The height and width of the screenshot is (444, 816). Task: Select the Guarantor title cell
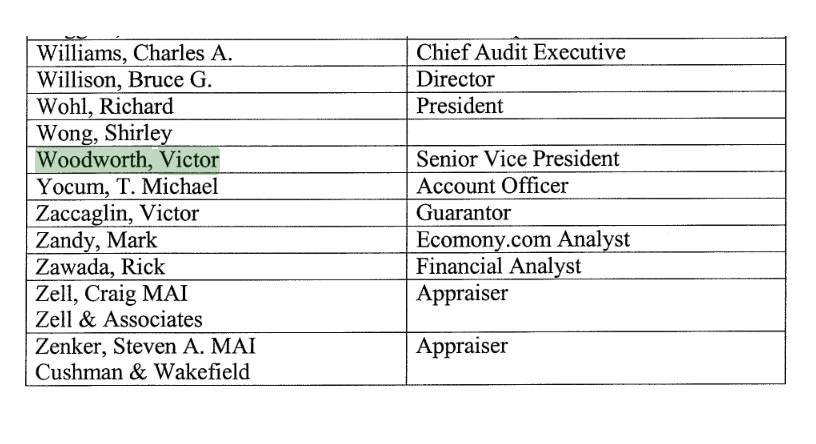[x=596, y=212]
